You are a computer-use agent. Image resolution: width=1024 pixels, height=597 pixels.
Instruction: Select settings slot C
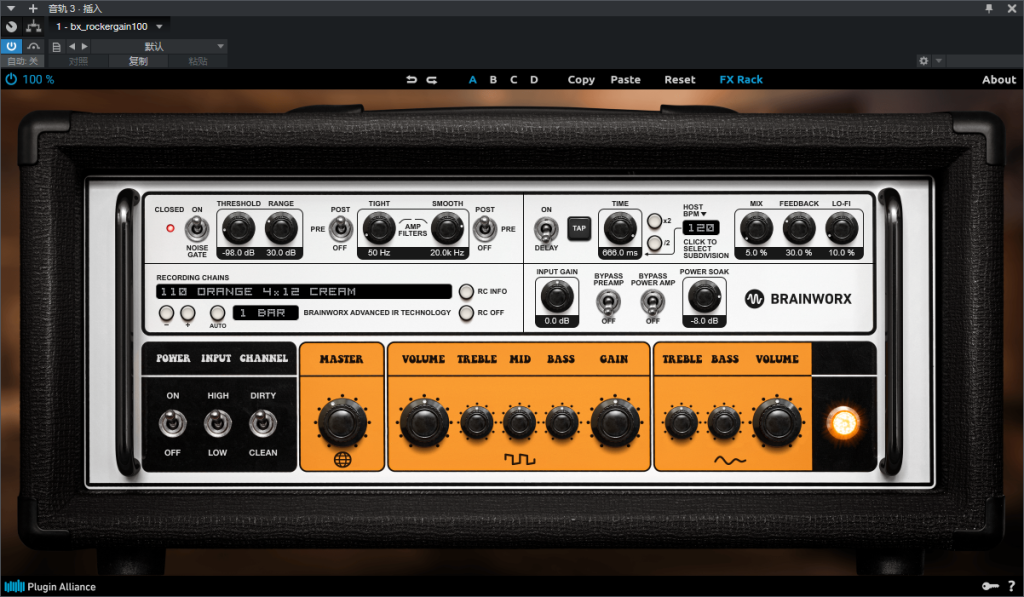pyautogui.click(x=513, y=80)
